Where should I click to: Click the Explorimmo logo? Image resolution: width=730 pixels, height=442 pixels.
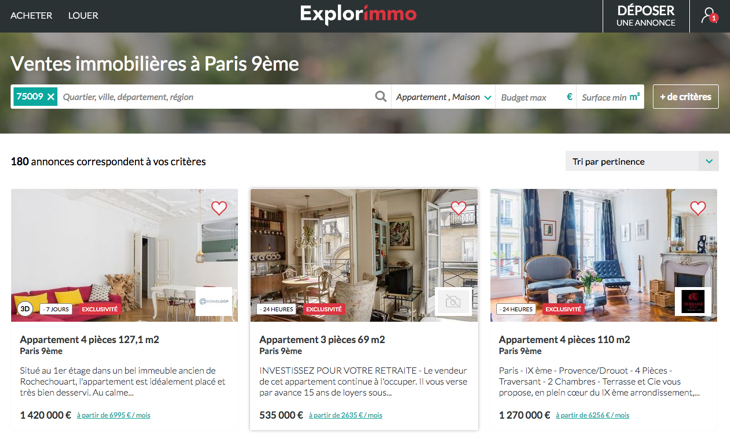358,14
